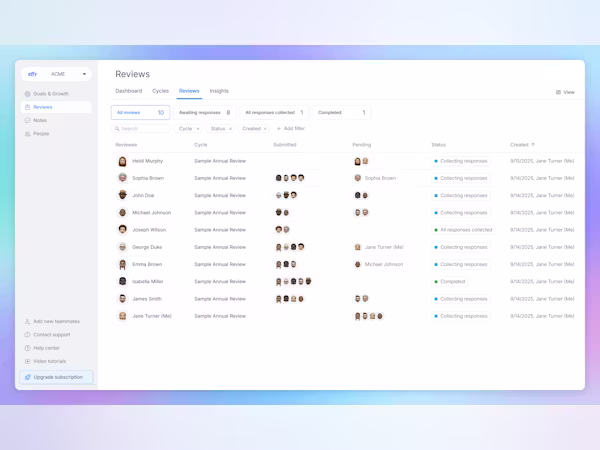Image resolution: width=600 pixels, height=450 pixels.
Task: Click Heidi Murphy's pending reviewer avatars
Action: [x=361, y=161]
